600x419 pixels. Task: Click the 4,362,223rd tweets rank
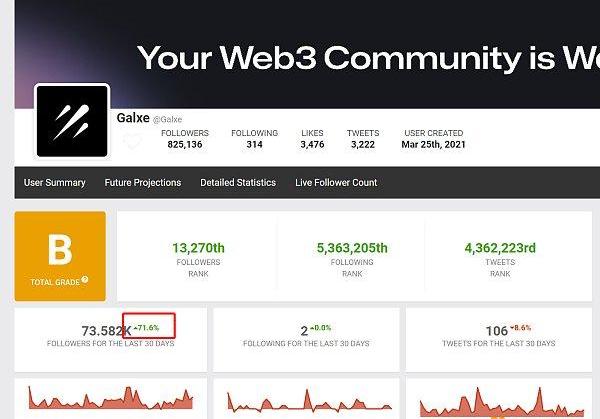coord(501,248)
